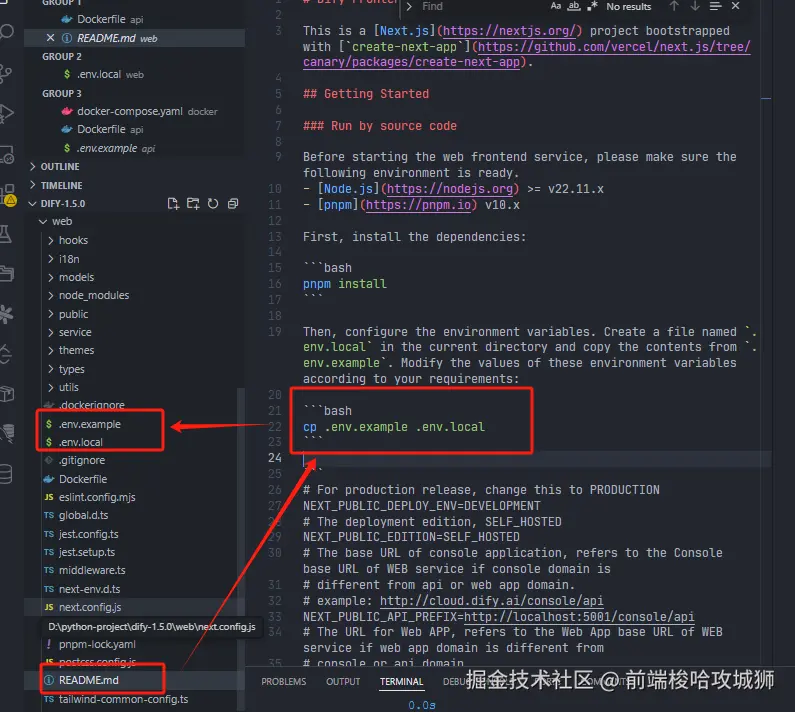This screenshot has width=795, height=712.
Task: Toggle Match Case in the Find widget
Action: (556, 6)
